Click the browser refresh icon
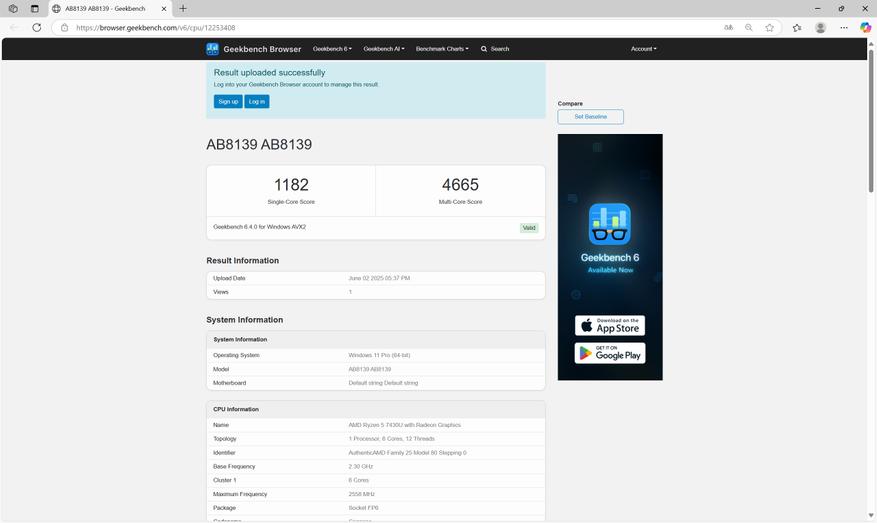 [x=37, y=27]
